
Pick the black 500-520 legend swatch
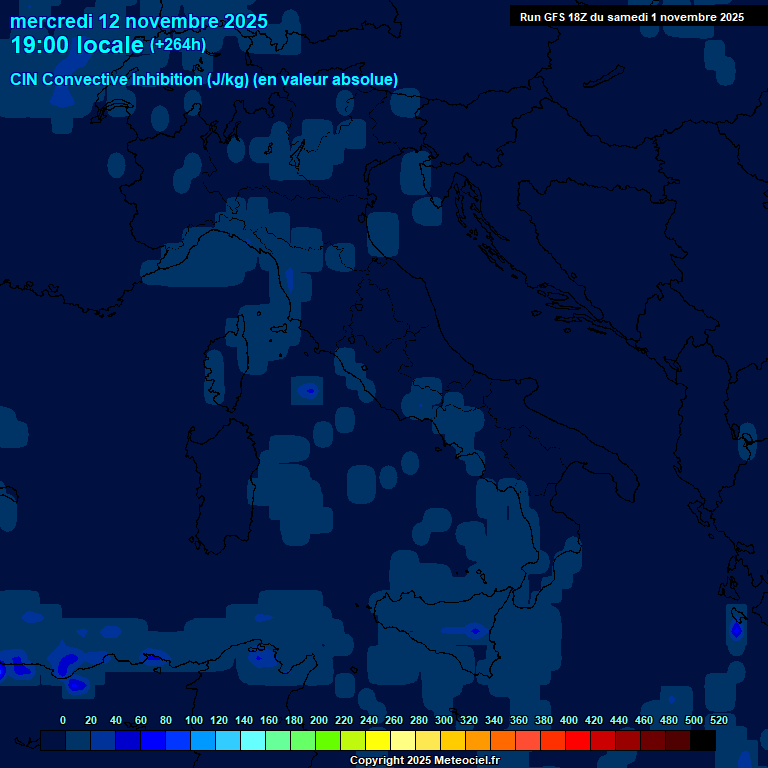pyautogui.click(x=703, y=740)
